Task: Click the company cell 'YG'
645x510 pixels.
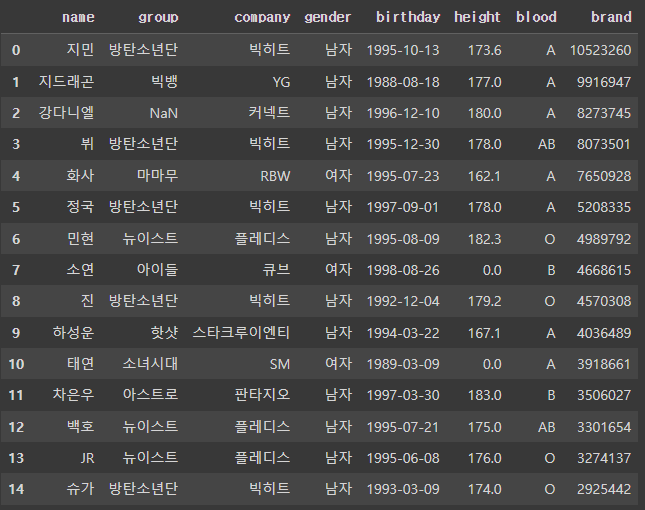Action: pyautogui.click(x=281, y=82)
